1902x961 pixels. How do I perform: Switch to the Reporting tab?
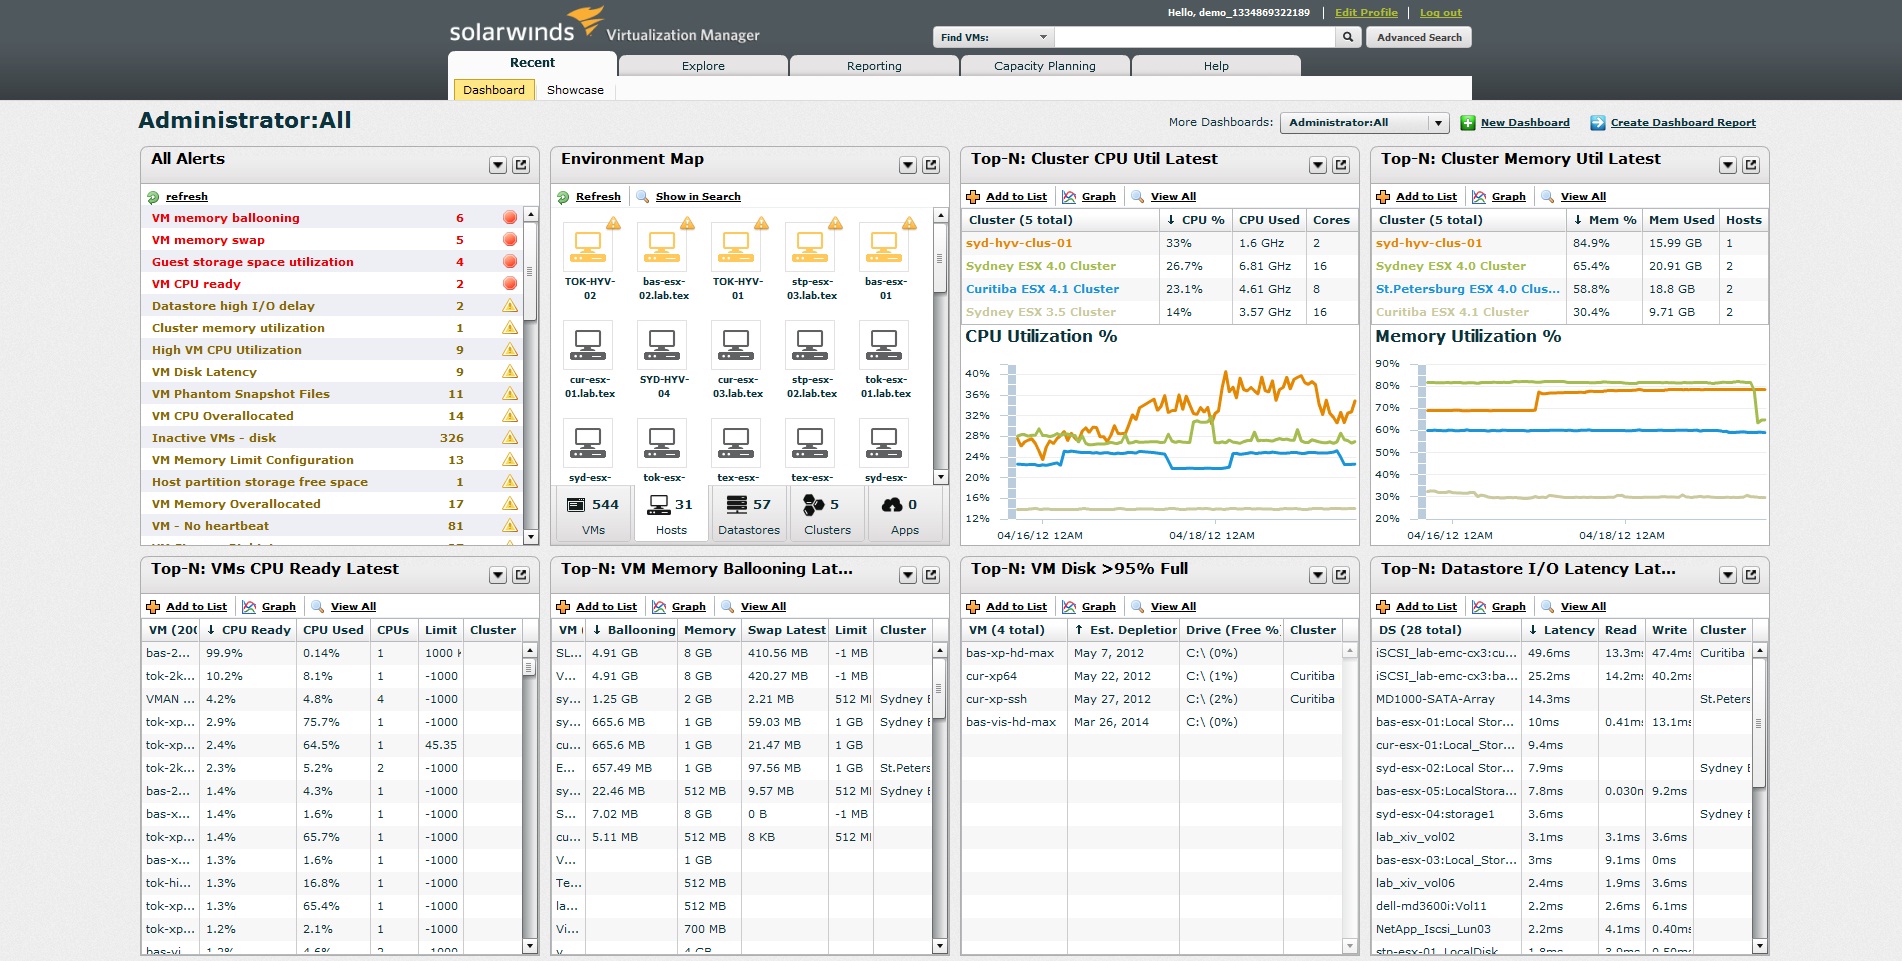(874, 66)
